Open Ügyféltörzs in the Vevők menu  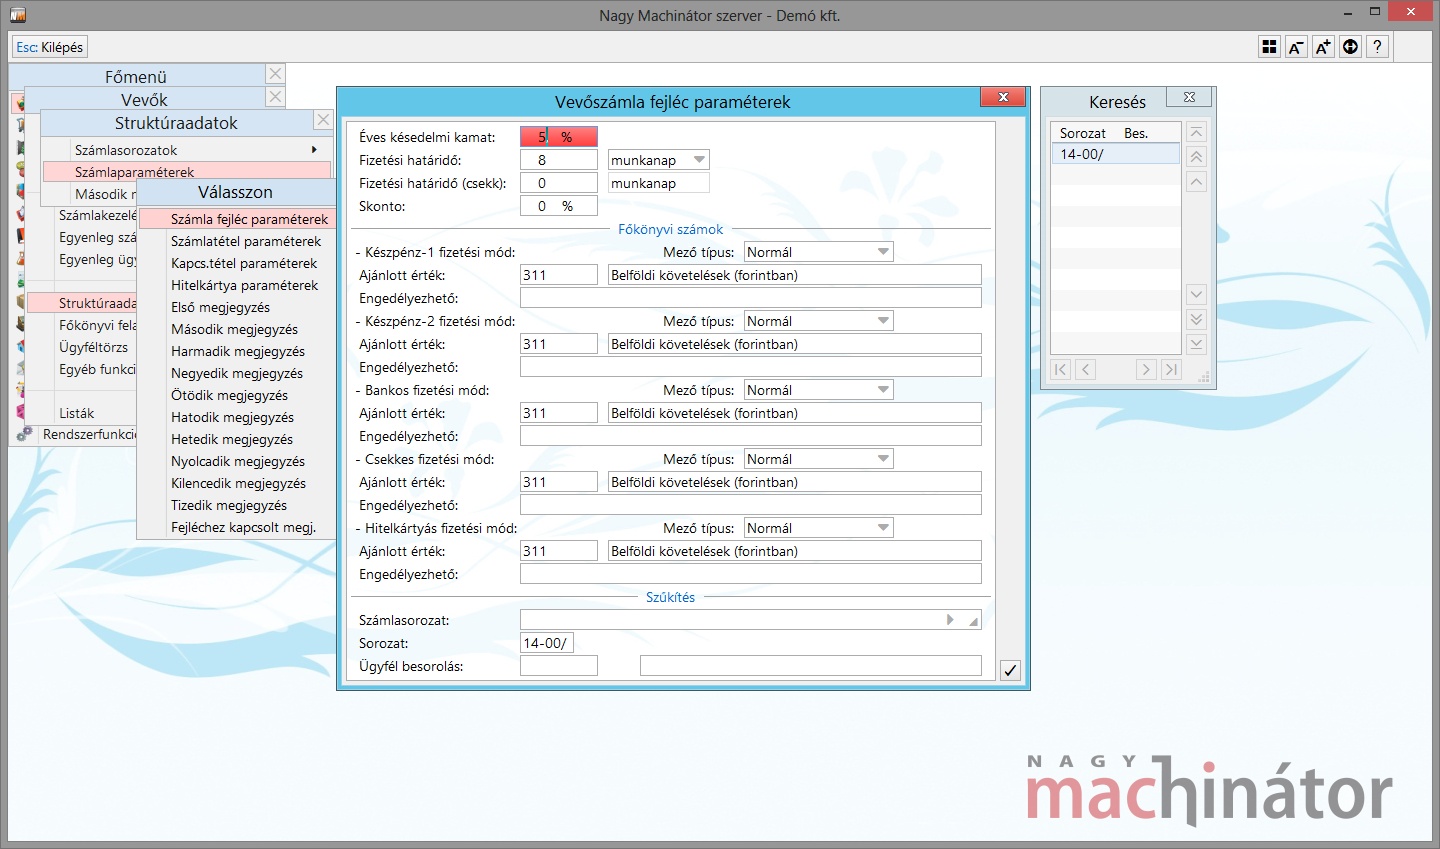pos(93,347)
